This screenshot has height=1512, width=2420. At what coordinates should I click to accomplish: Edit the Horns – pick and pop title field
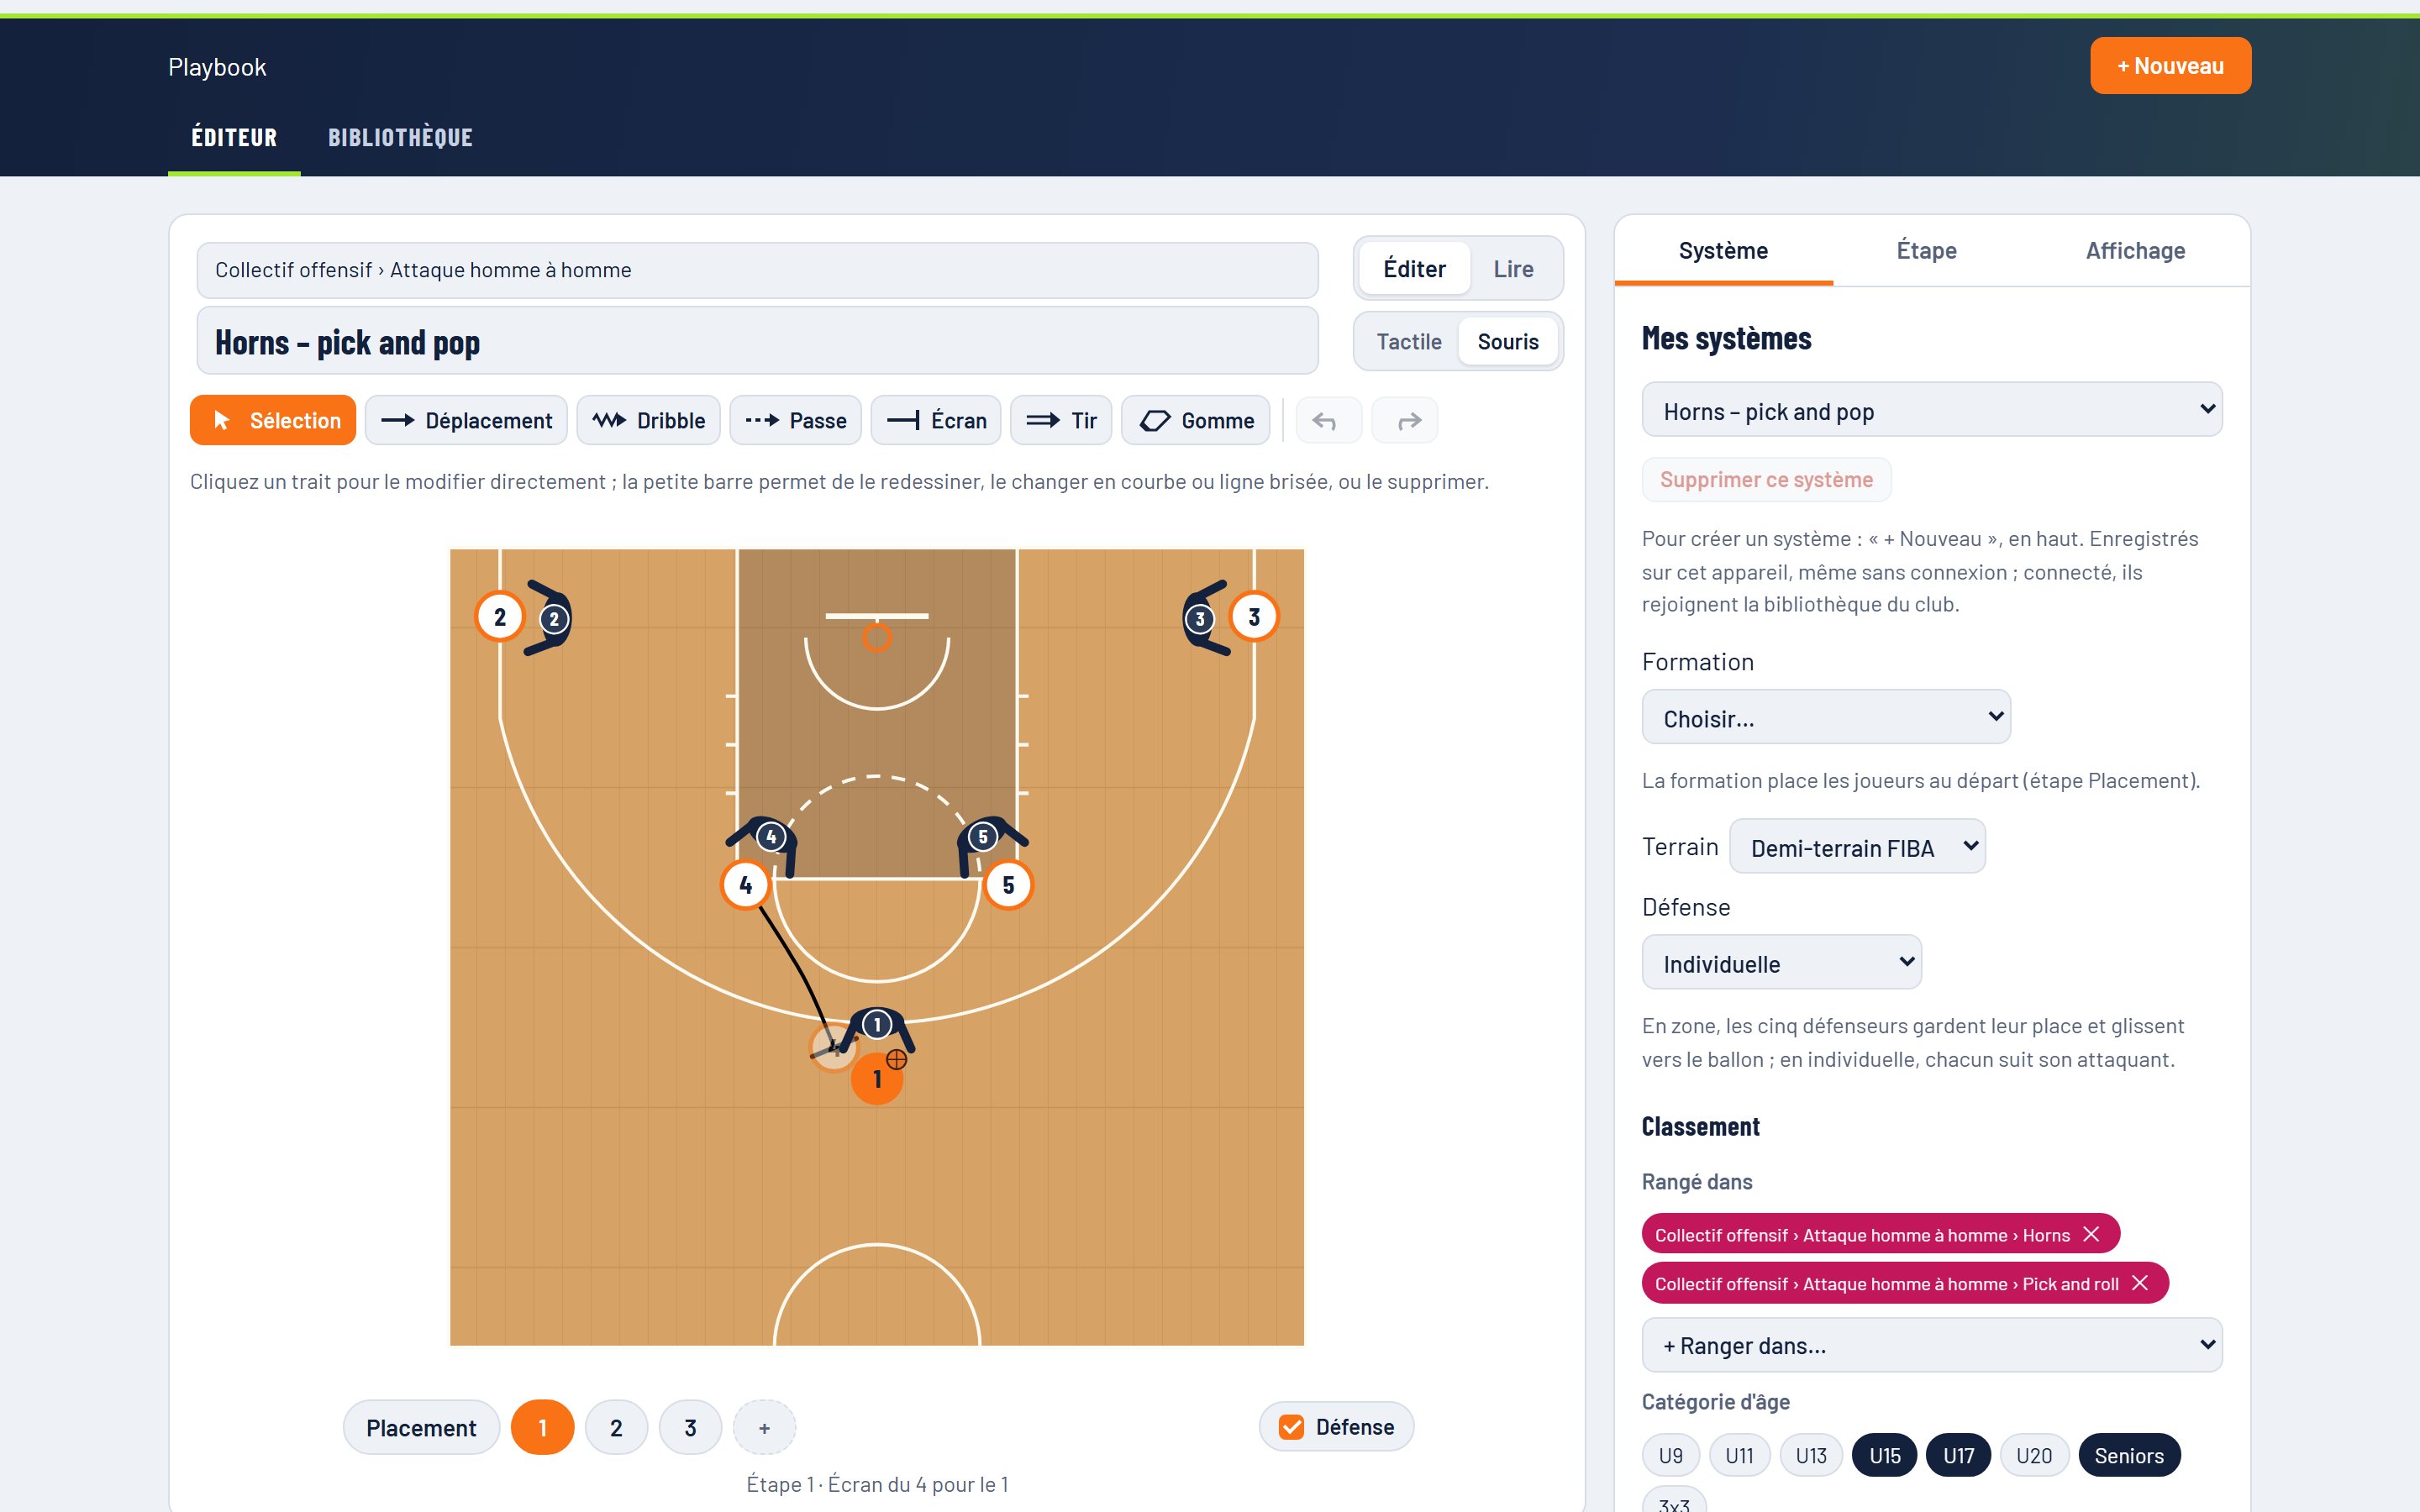pyautogui.click(x=757, y=342)
